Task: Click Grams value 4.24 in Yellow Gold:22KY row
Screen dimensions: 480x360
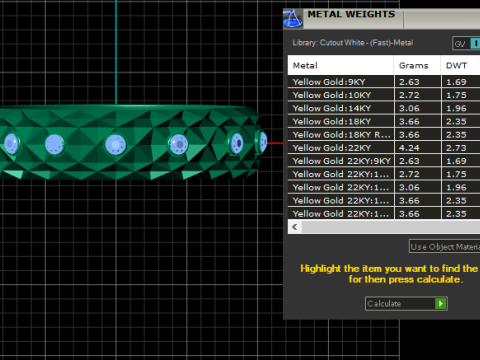Action: 409,148
